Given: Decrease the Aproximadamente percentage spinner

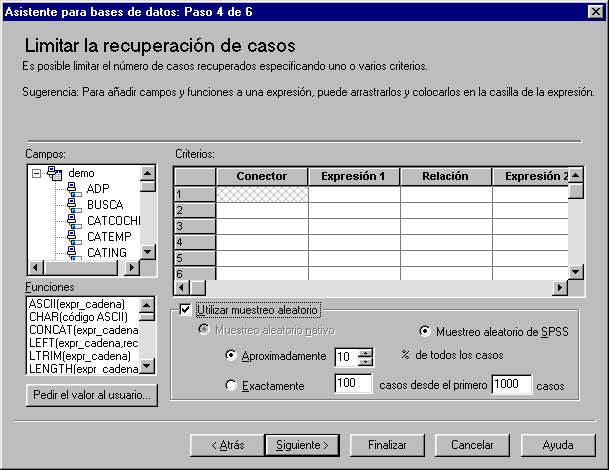Looking at the screenshot, I should point(365,362).
